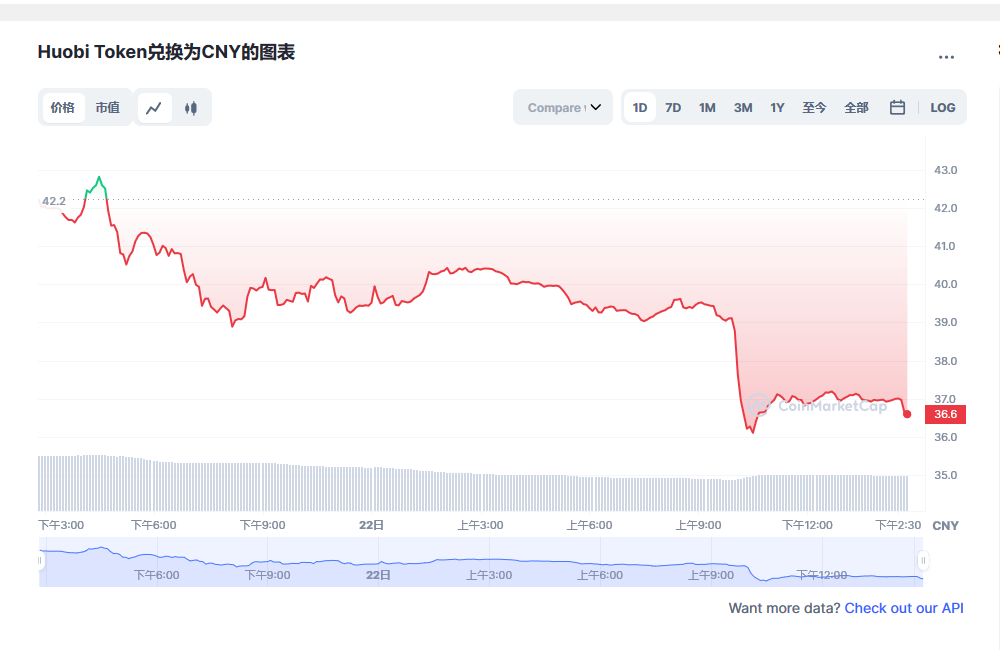Switch to candlestick chart icon
The width and height of the screenshot is (1000, 650).
(191, 108)
